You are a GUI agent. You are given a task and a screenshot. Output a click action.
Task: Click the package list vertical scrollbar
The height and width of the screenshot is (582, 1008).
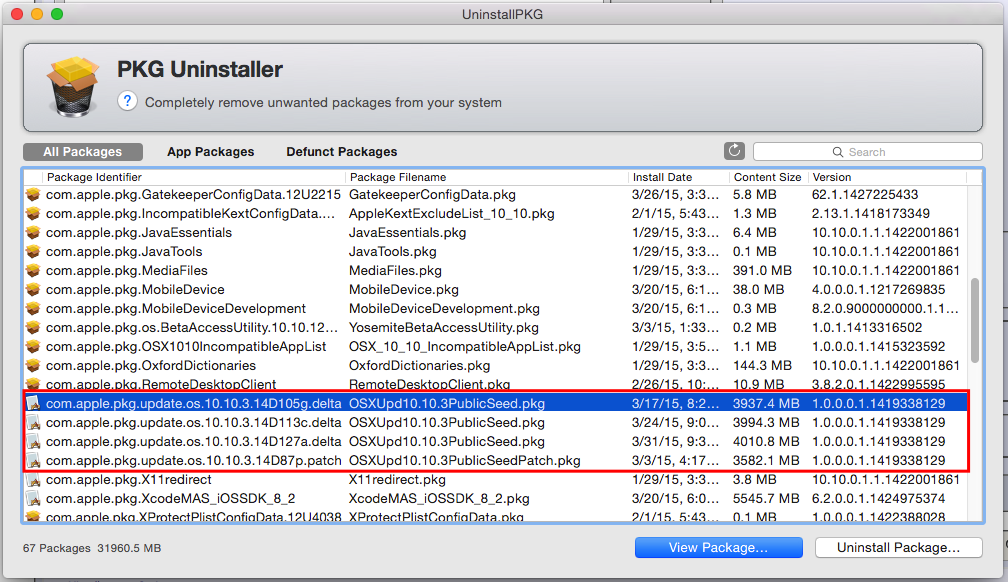coord(975,321)
